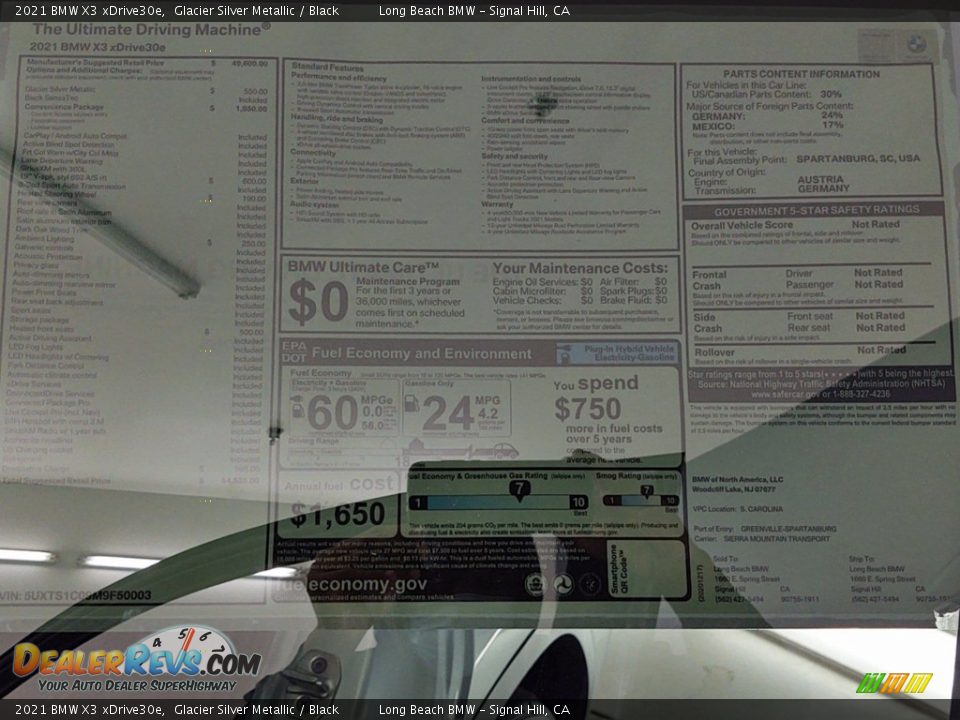Viewport: 960px width, 720px height.
Task: Click the 'Side Crash' label
Action: tap(708, 323)
